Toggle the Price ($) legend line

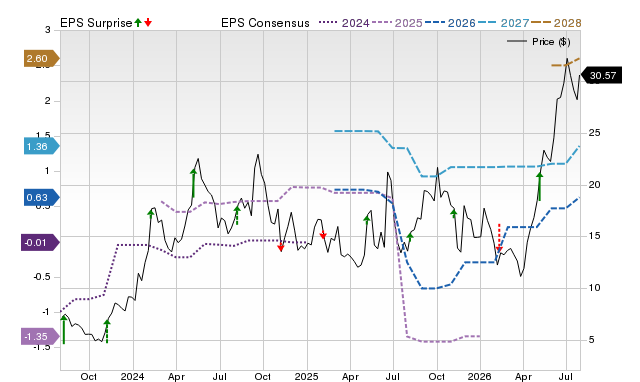click(x=539, y=42)
